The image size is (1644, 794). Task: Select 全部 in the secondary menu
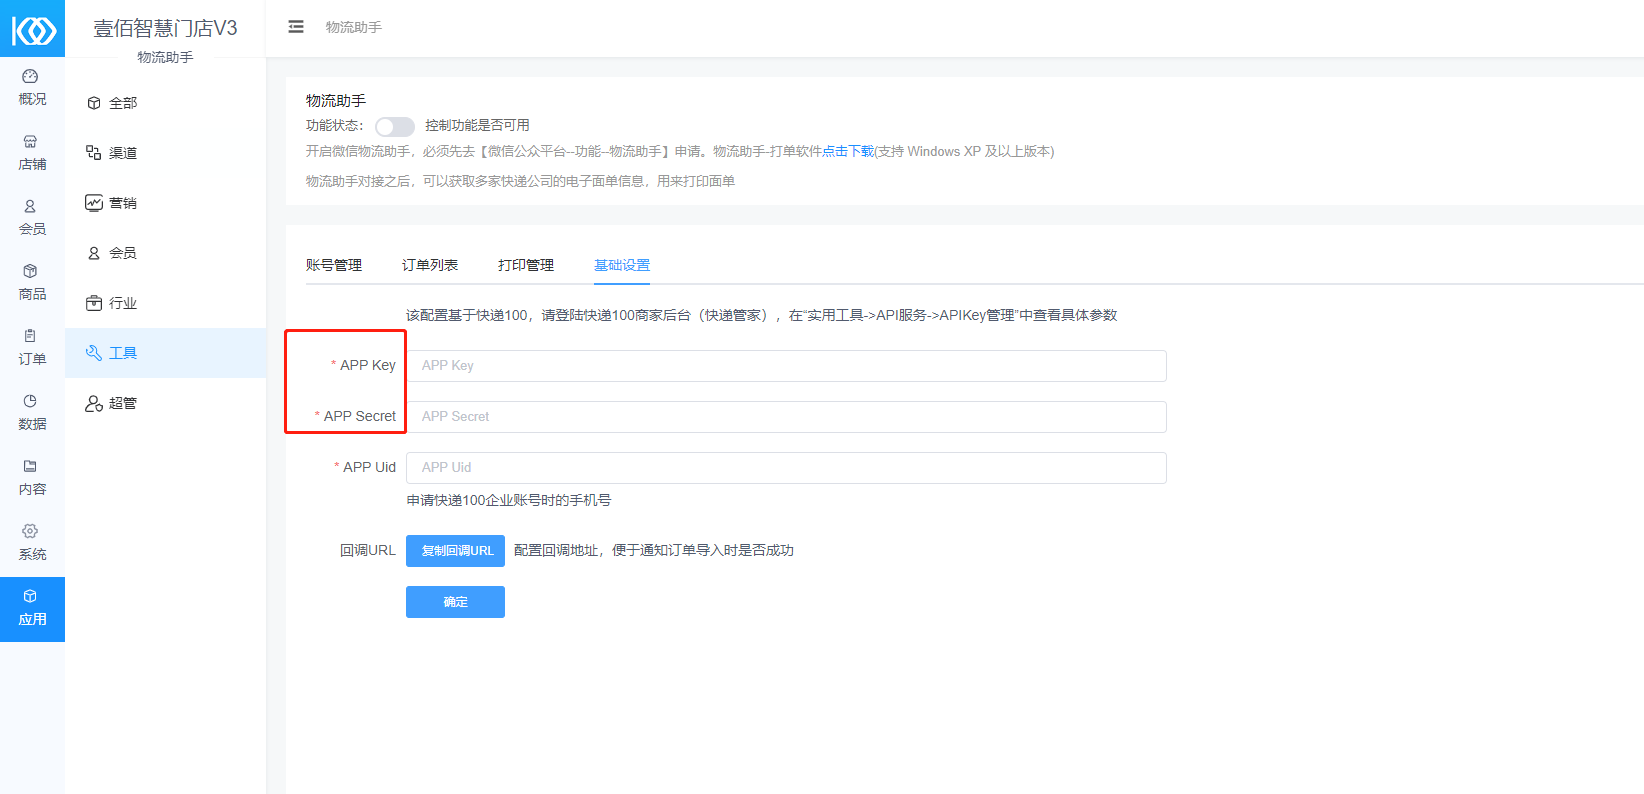point(165,103)
